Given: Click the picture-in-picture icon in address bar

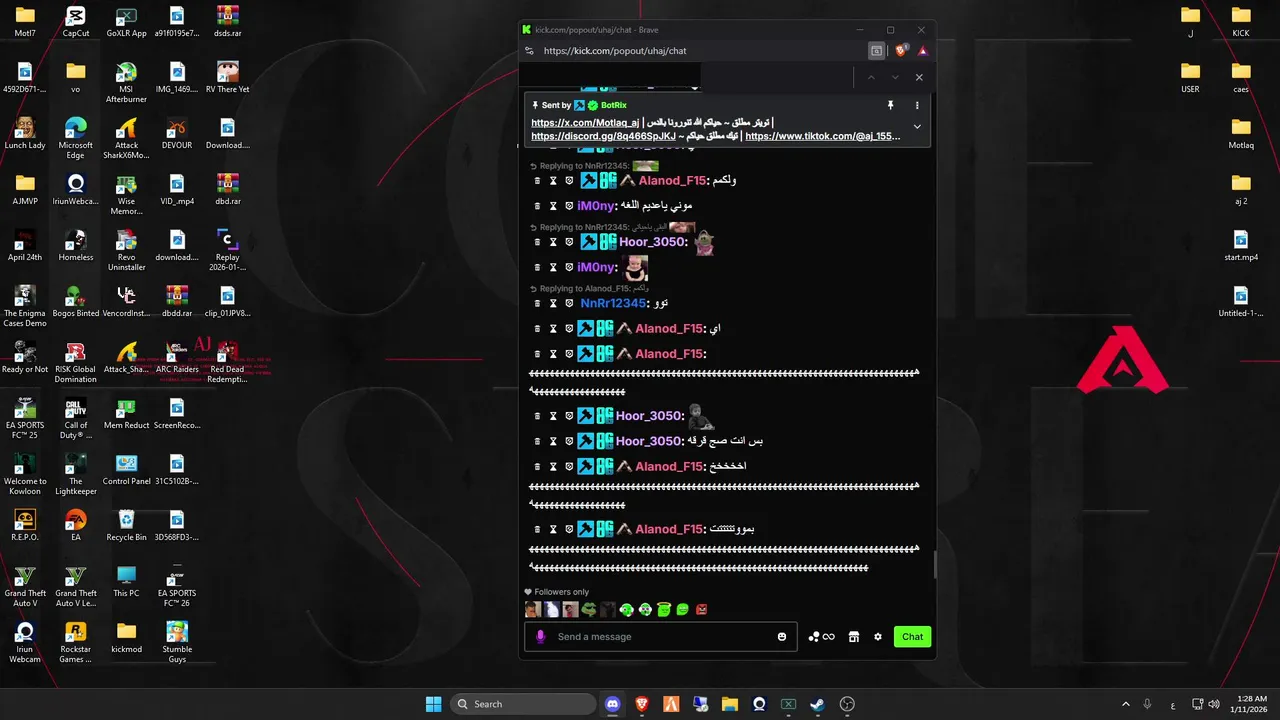Looking at the screenshot, I should pos(877,51).
